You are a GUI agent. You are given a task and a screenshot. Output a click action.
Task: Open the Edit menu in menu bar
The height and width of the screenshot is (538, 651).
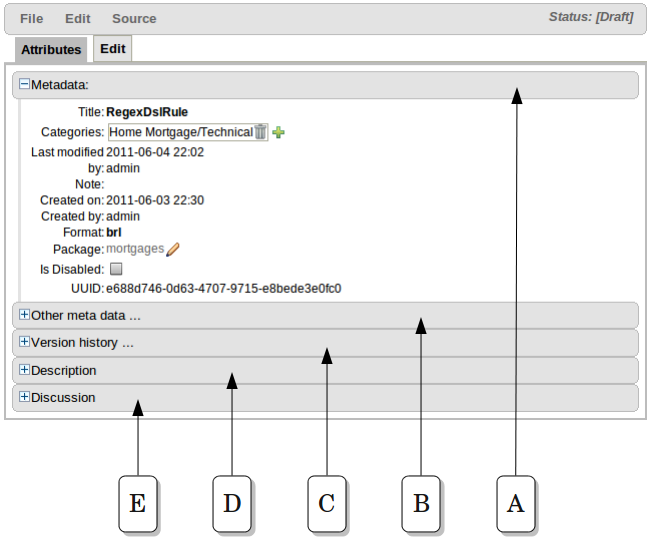tap(78, 19)
